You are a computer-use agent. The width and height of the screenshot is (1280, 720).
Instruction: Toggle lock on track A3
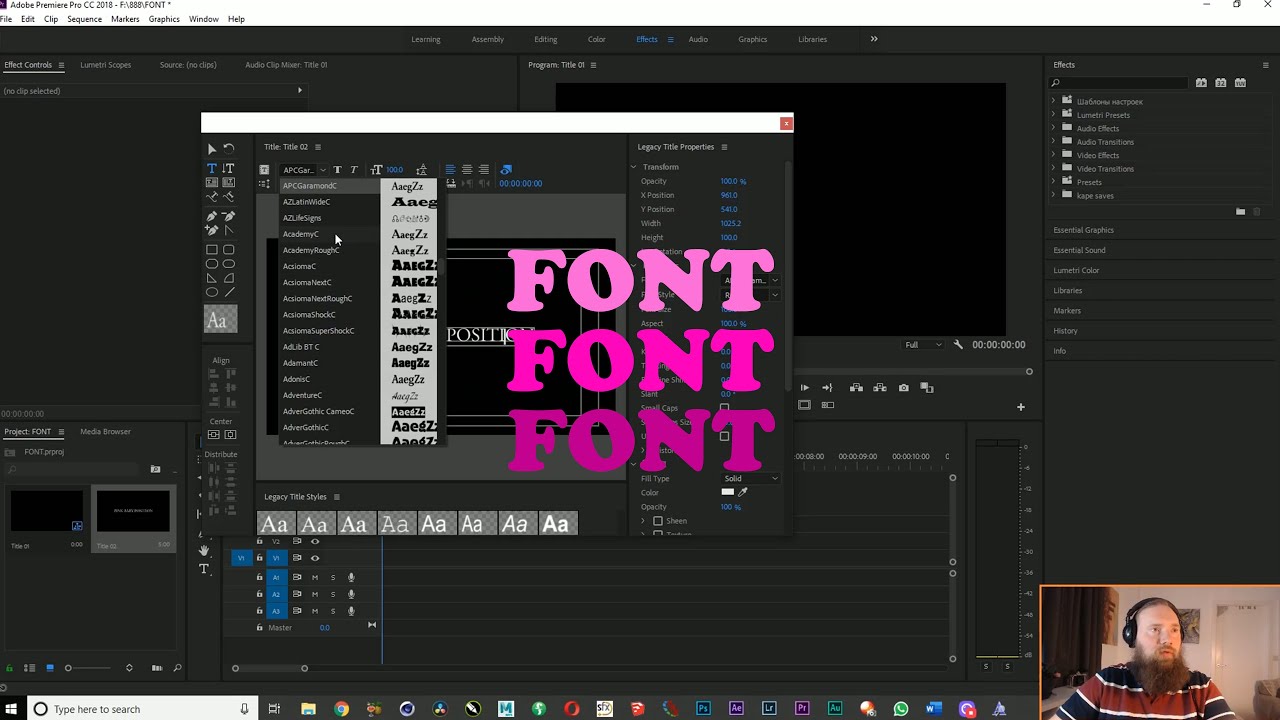click(260, 611)
